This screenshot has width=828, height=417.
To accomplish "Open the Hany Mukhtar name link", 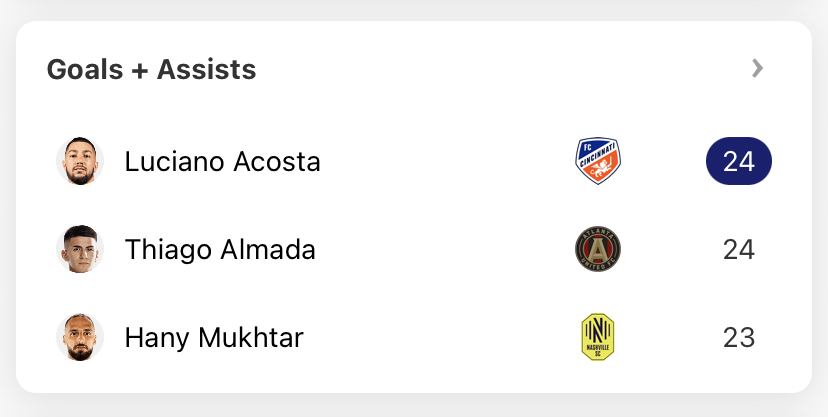I will pos(214,338).
